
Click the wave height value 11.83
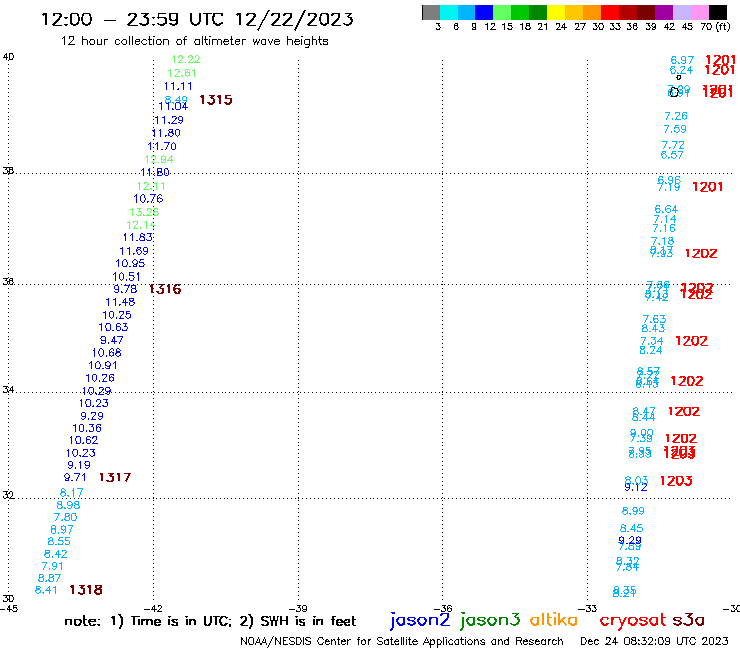(138, 237)
